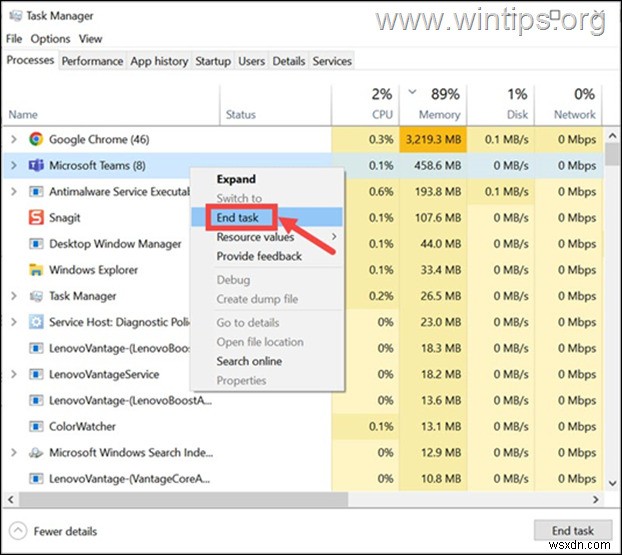Image resolution: width=622 pixels, height=555 pixels.
Task: Click the Microsoft Teams process icon
Action: 36,165
